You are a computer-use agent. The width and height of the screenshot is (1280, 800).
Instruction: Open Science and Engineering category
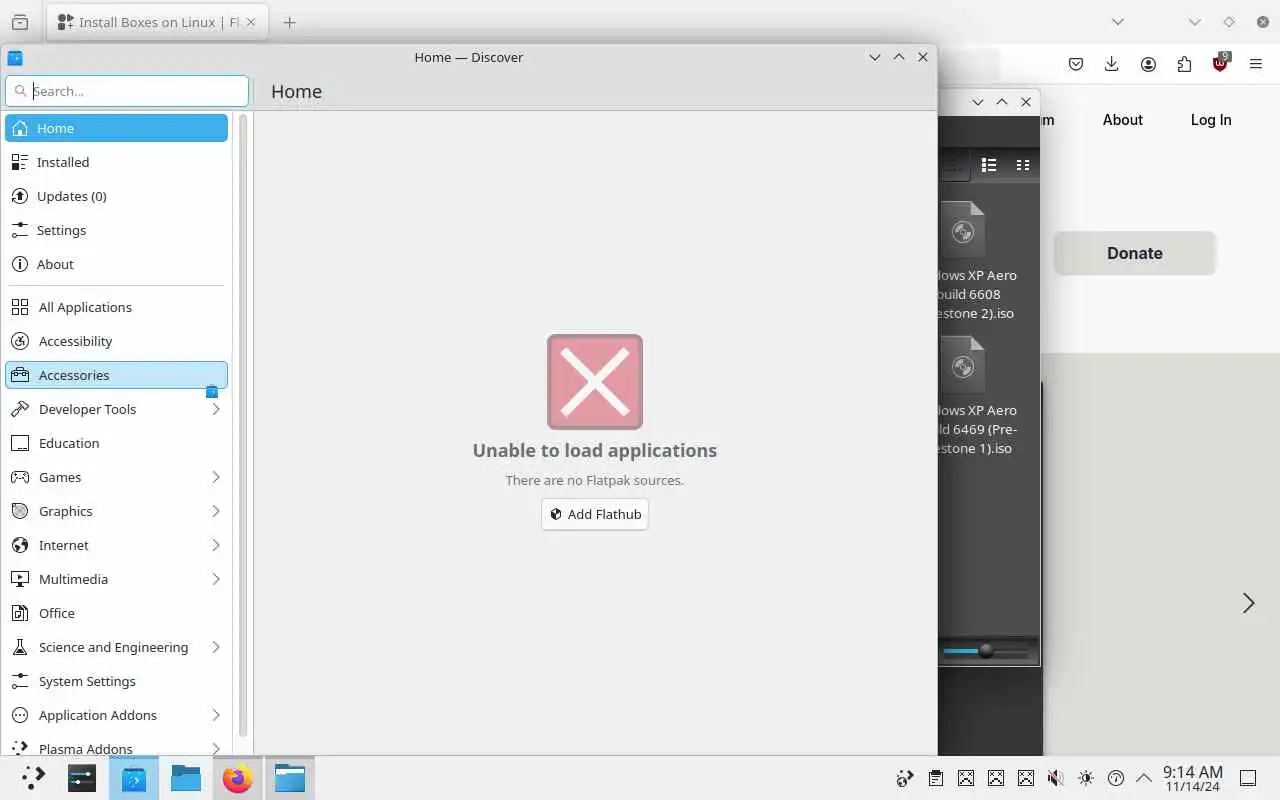pyautogui.click(x=116, y=647)
